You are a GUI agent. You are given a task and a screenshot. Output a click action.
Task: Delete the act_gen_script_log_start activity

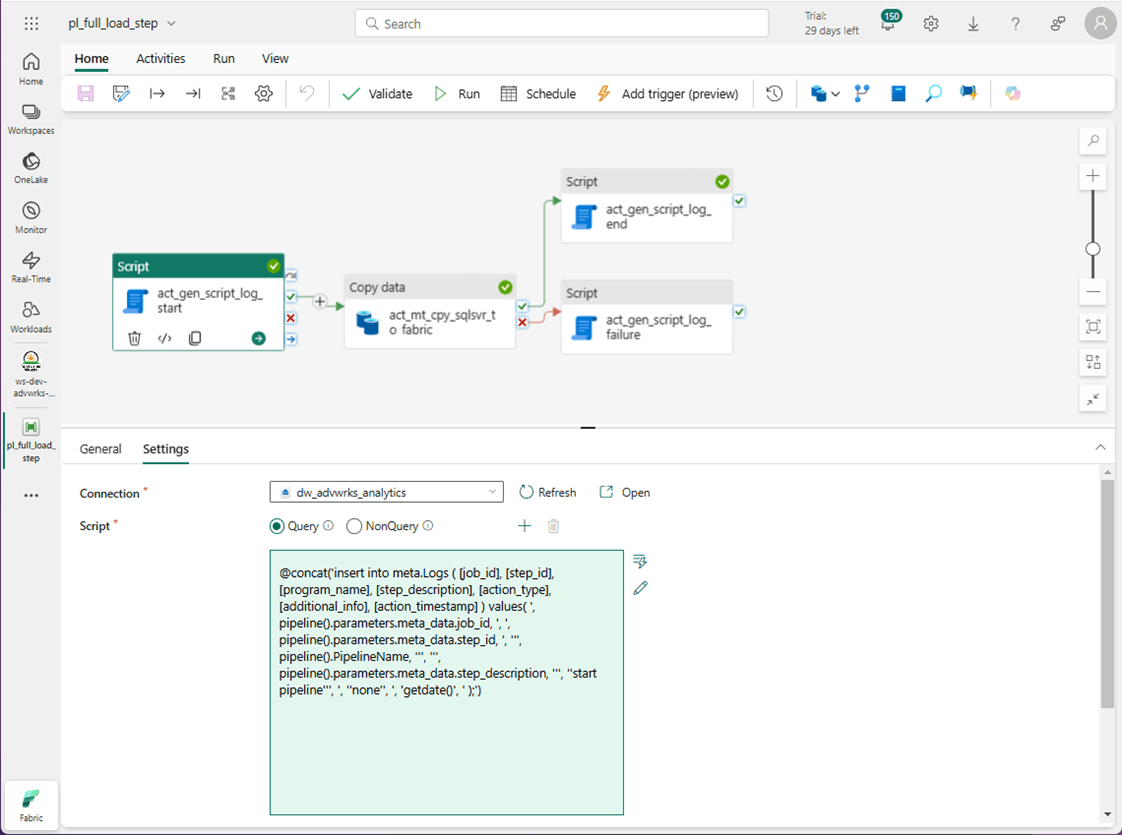(135, 338)
